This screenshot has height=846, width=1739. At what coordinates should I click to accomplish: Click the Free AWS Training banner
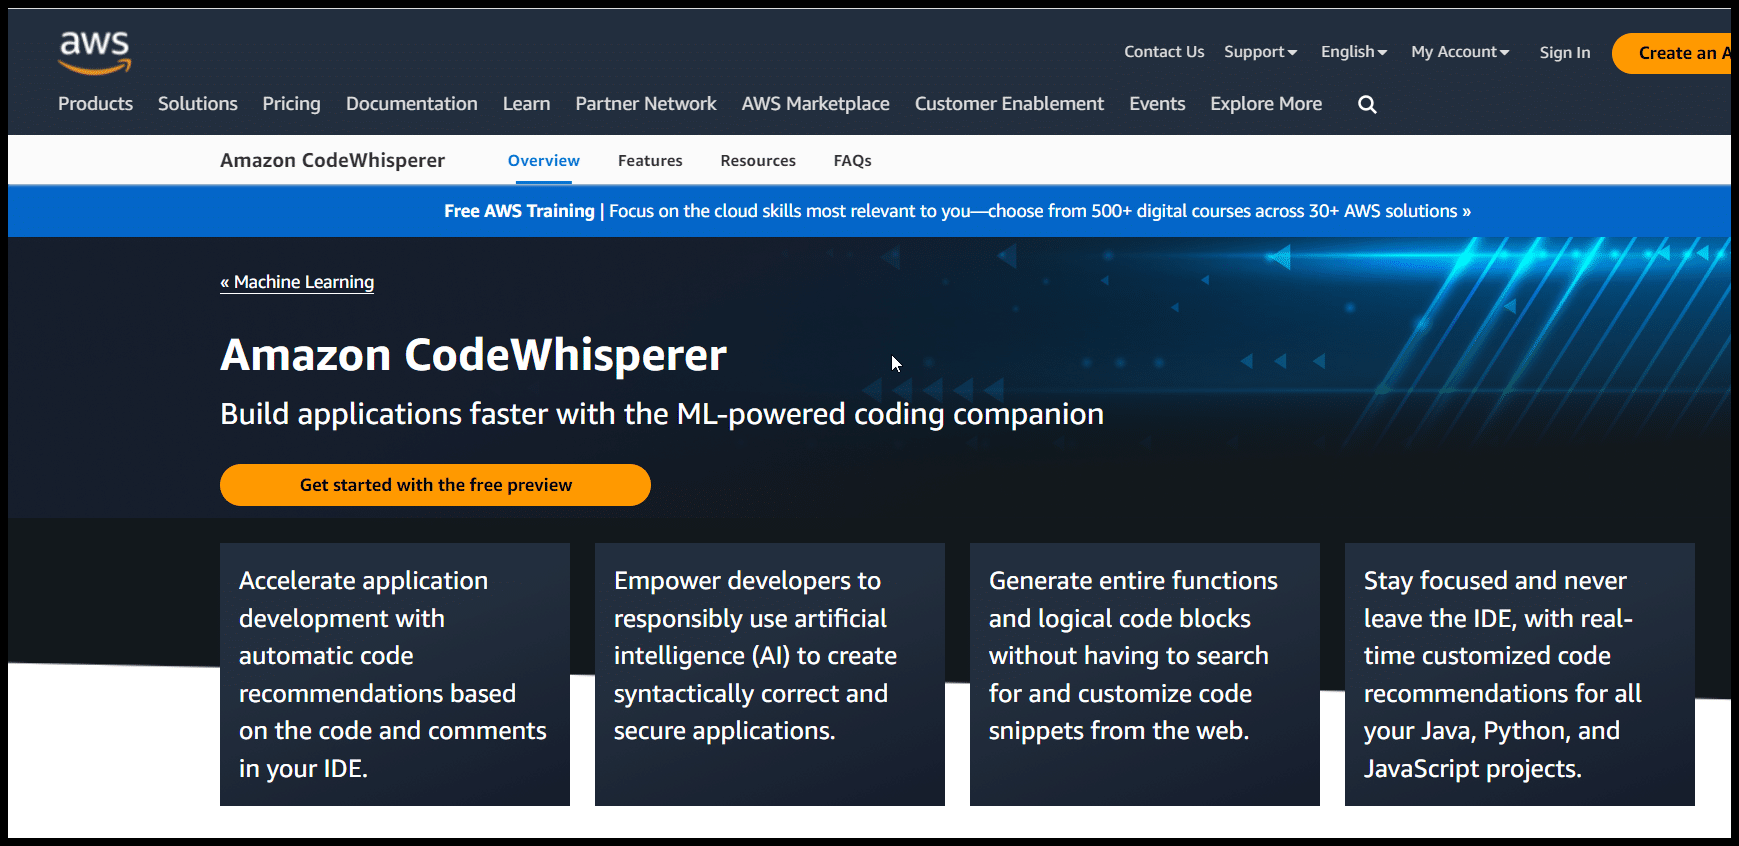pyautogui.click(x=869, y=211)
